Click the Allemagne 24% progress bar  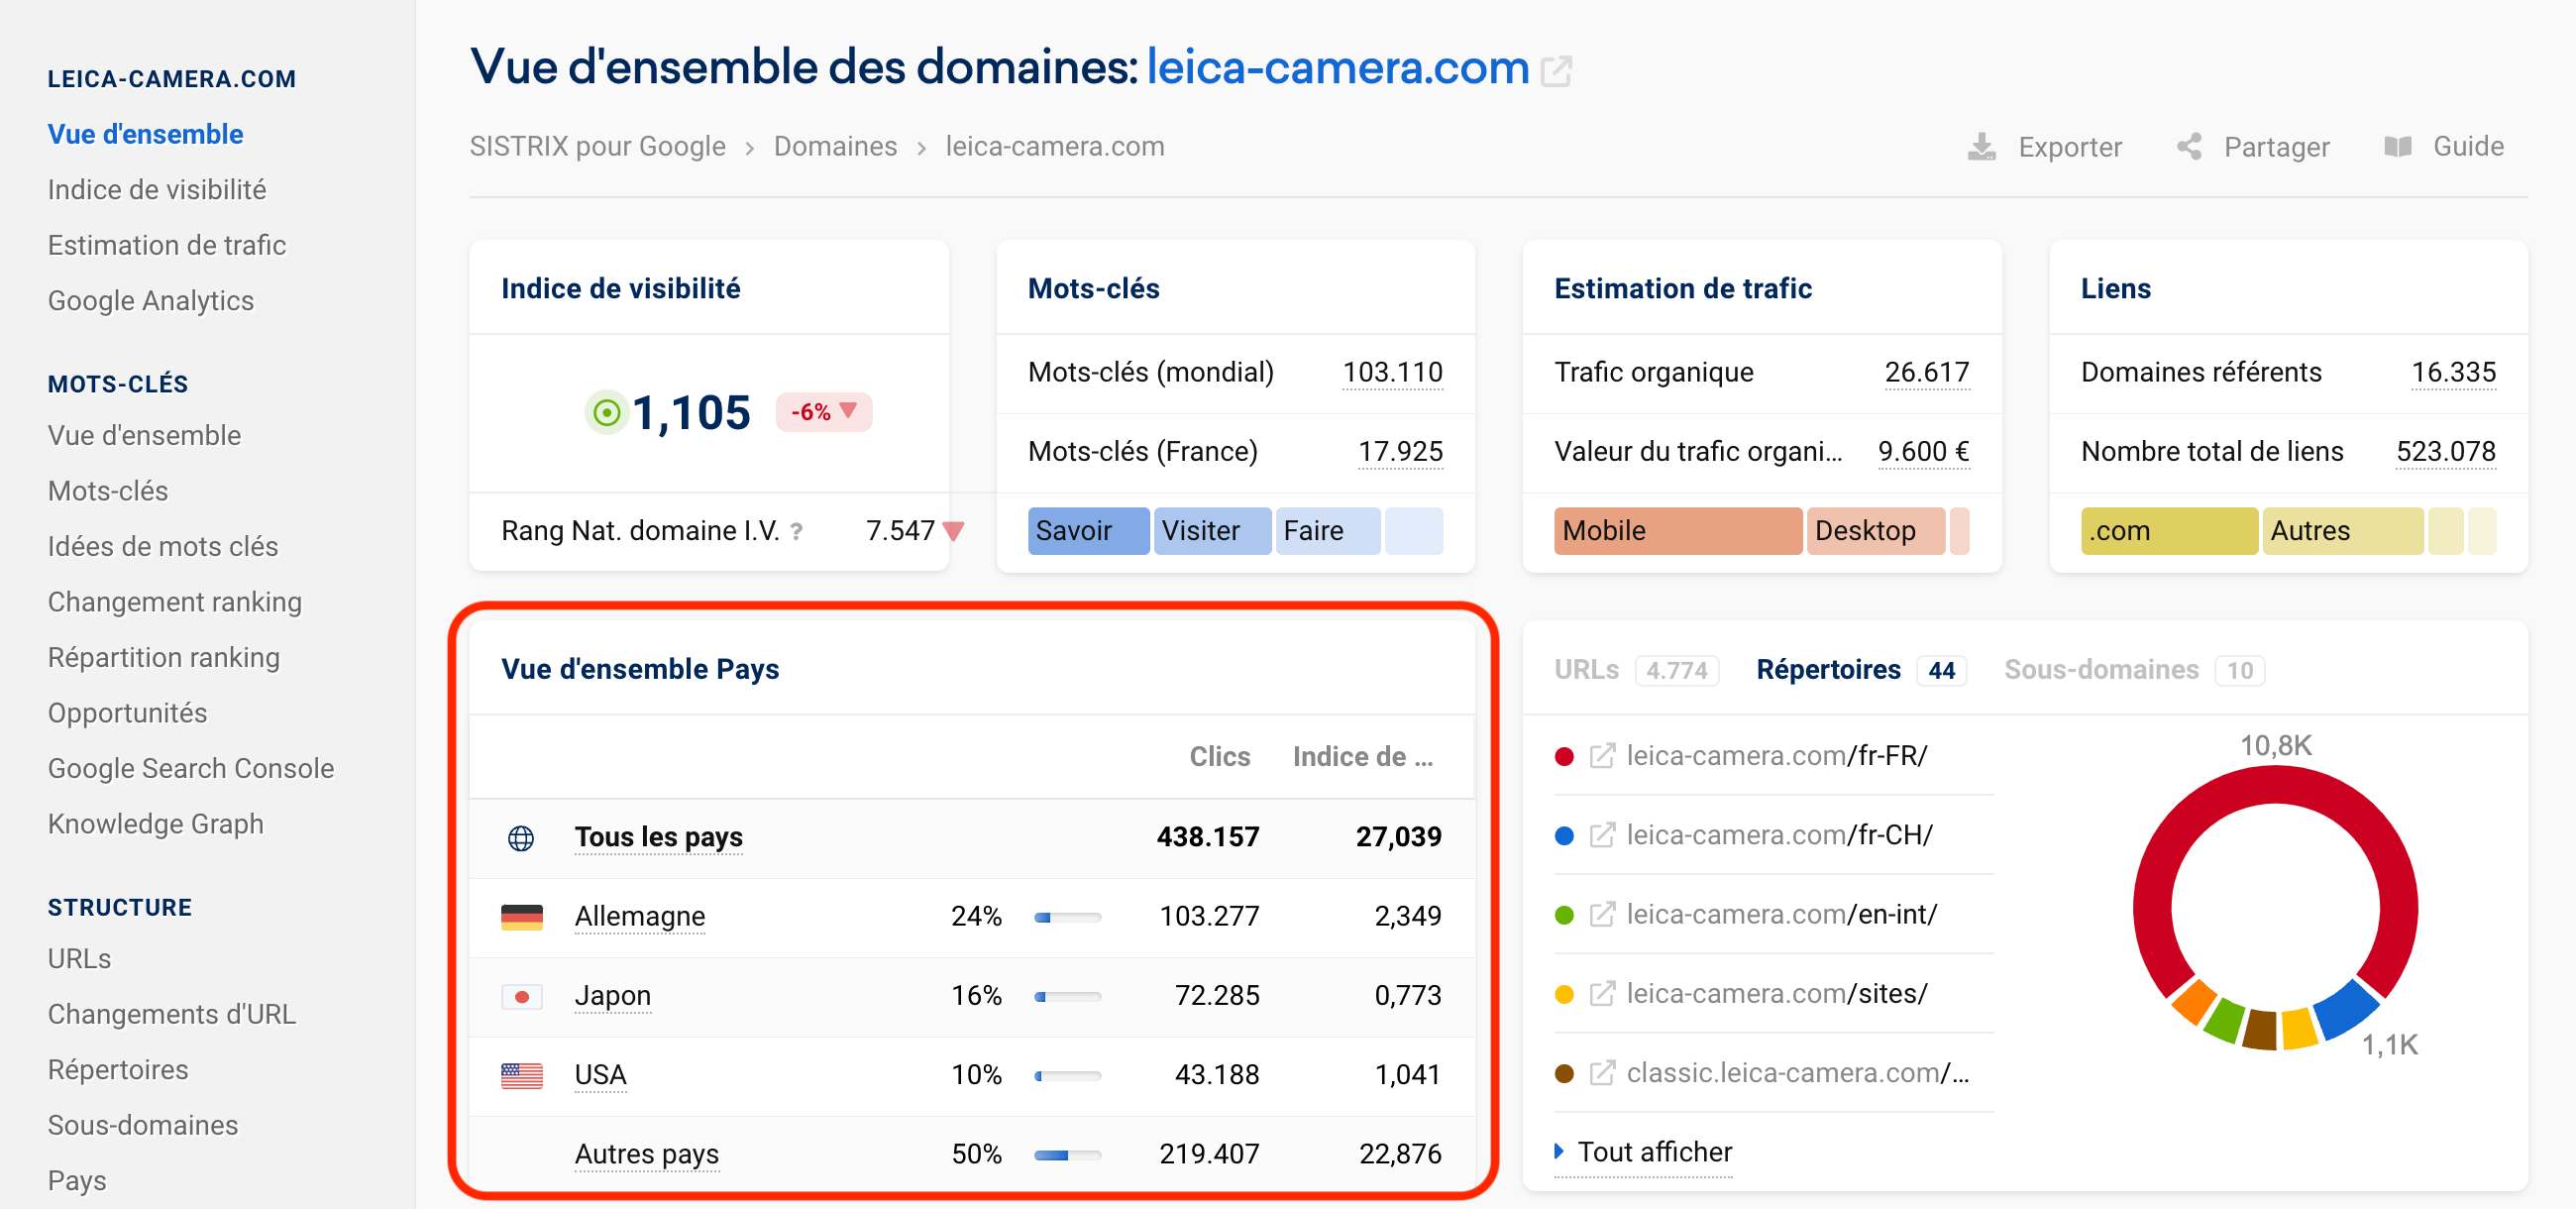tap(1068, 917)
